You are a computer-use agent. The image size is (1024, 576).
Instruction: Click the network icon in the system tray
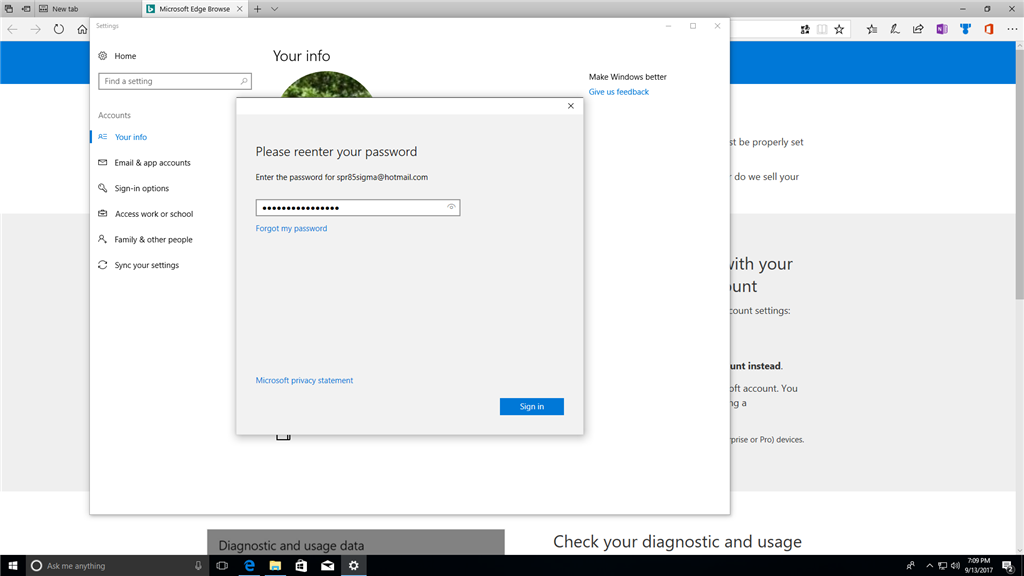(942, 566)
